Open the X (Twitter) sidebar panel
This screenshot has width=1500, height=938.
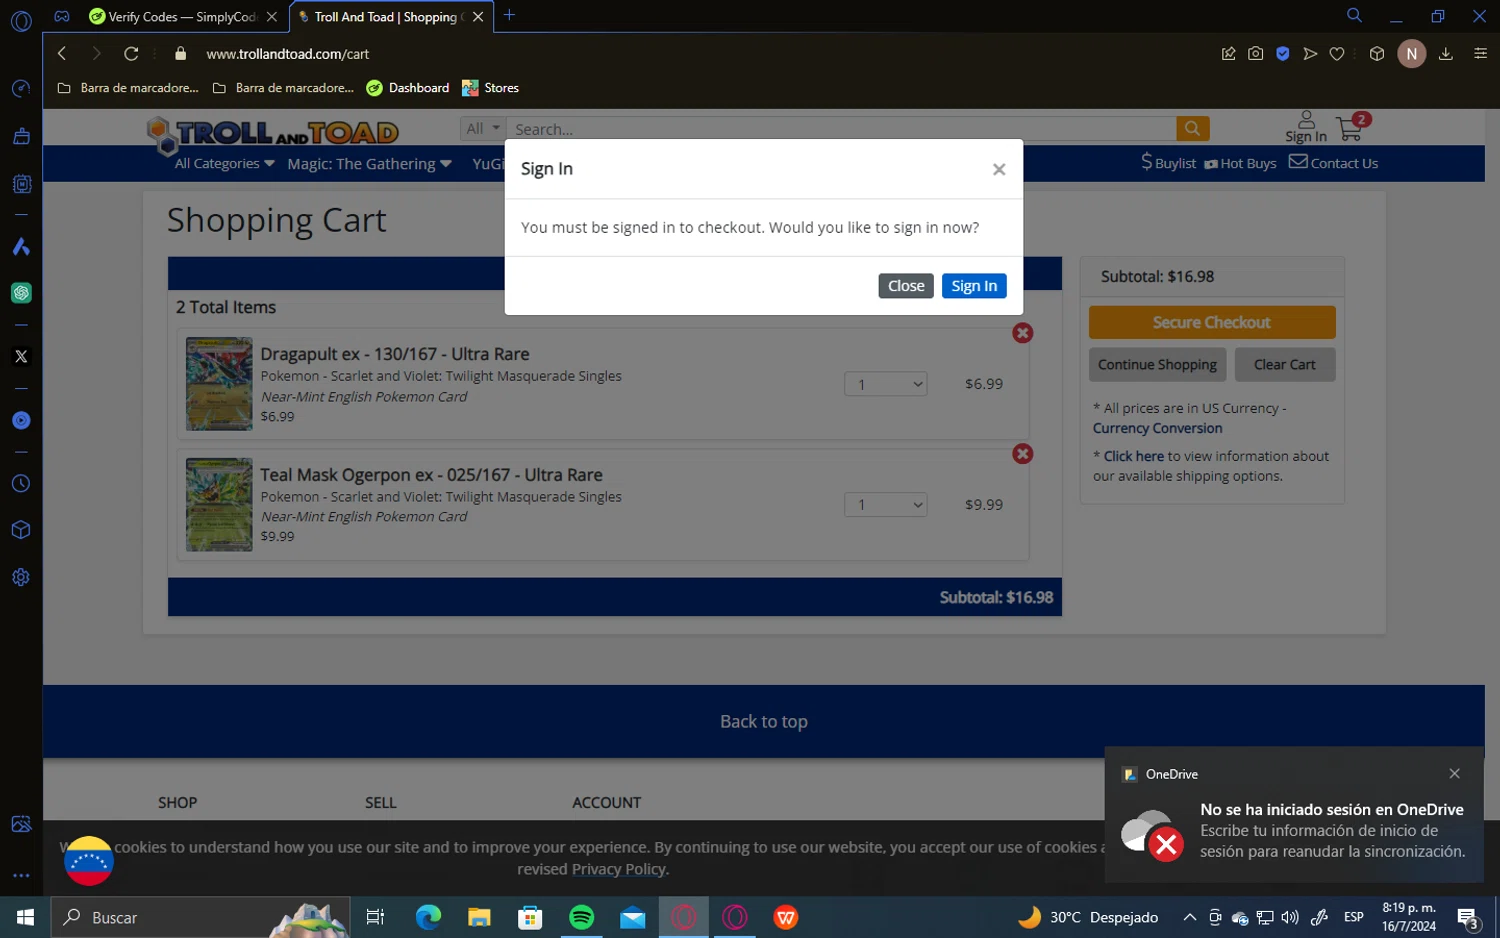(x=21, y=356)
